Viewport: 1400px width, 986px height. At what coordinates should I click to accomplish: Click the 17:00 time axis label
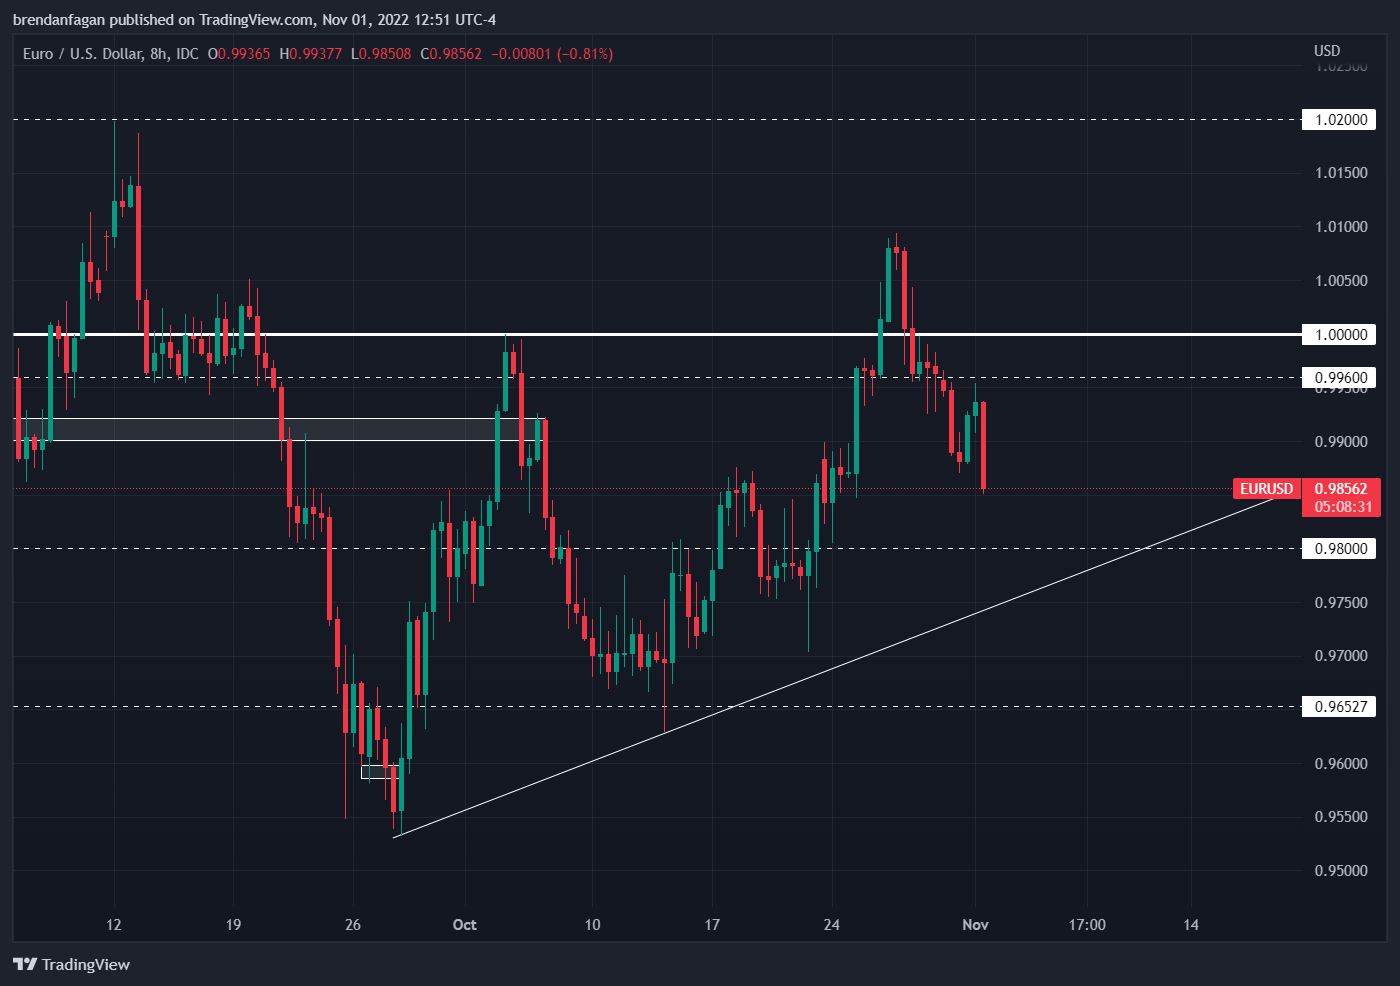tap(1087, 925)
